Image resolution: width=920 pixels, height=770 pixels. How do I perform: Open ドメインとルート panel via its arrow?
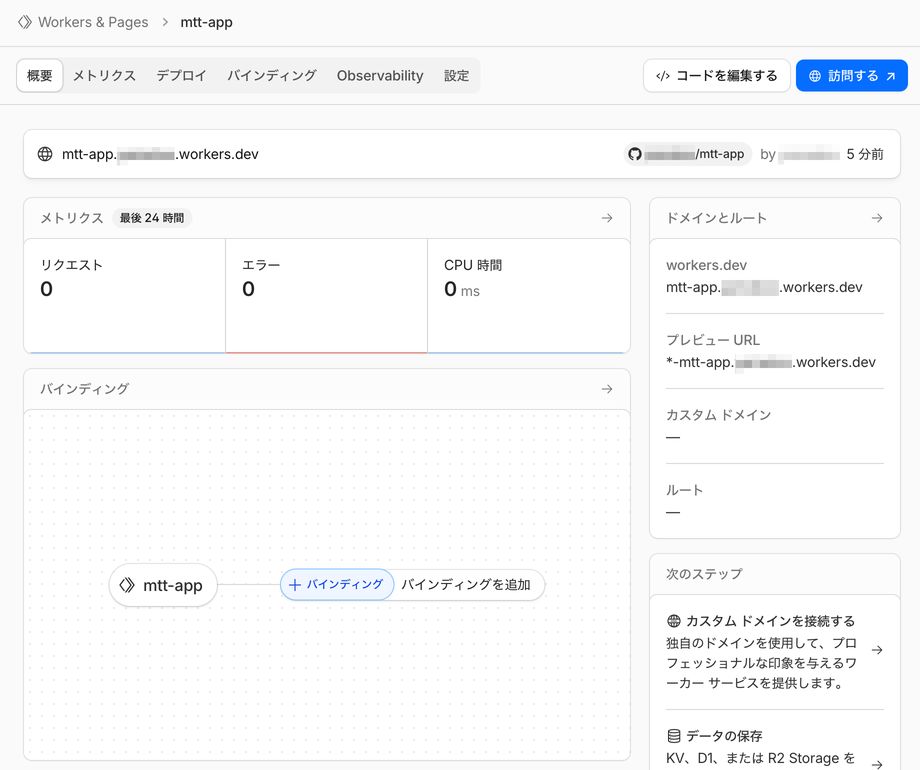pos(877,218)
